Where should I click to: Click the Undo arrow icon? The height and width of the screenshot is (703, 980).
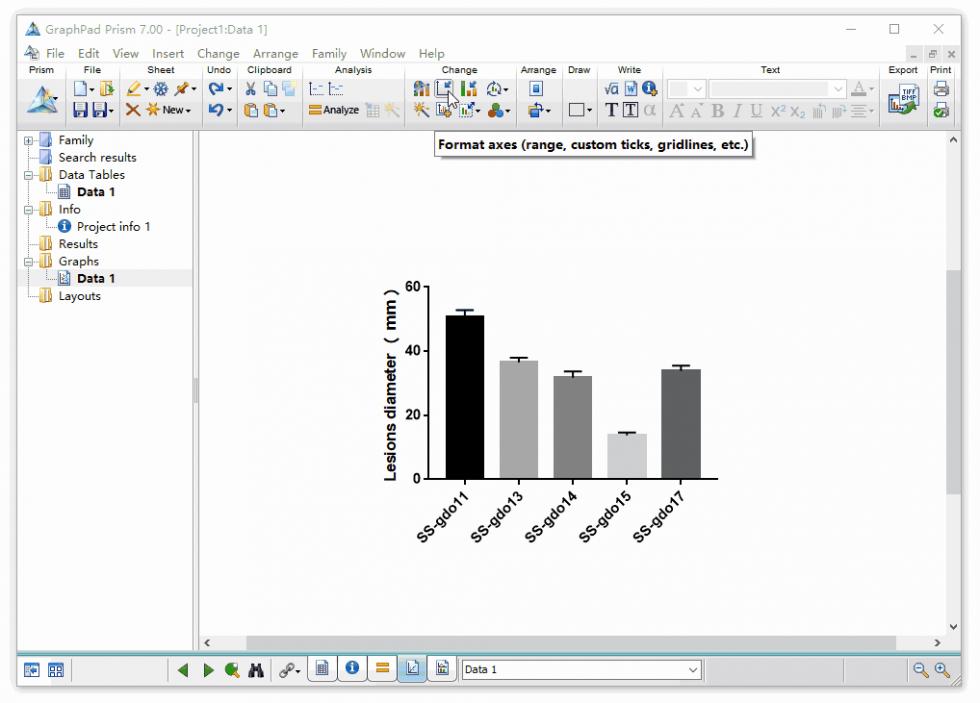point(216,110)
